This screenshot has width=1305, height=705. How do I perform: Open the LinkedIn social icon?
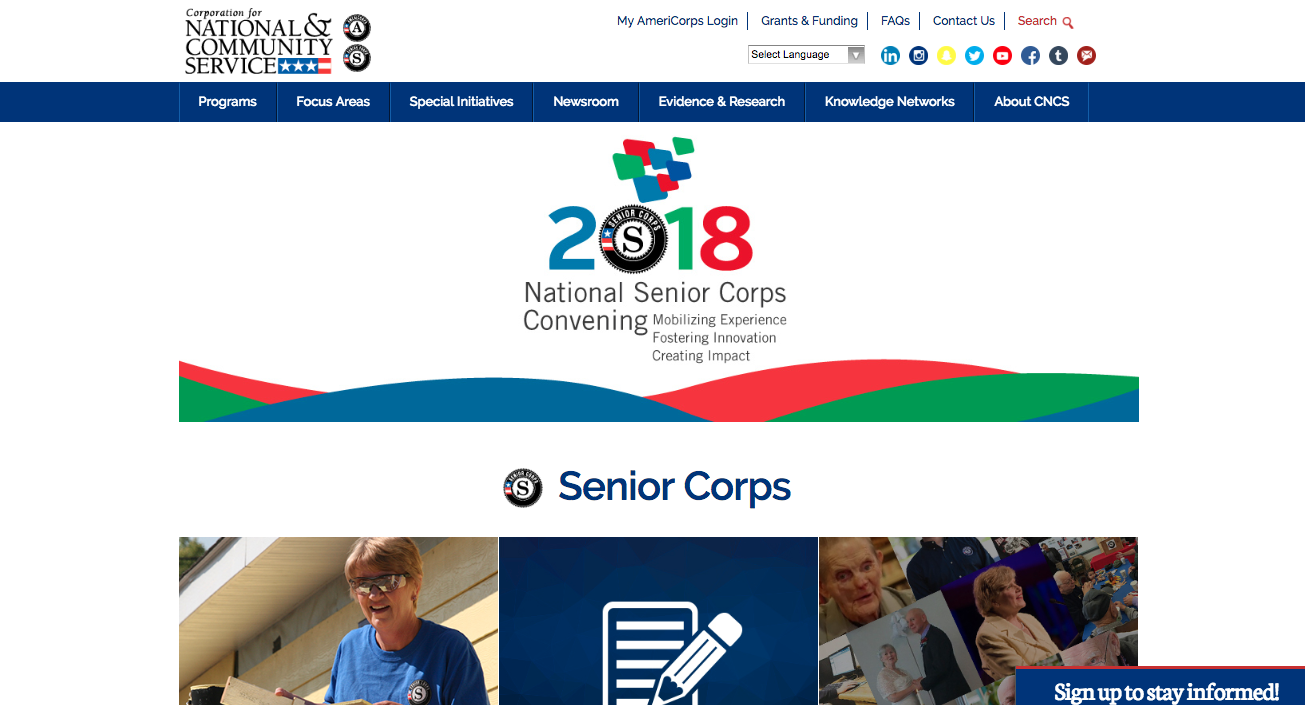890,56
